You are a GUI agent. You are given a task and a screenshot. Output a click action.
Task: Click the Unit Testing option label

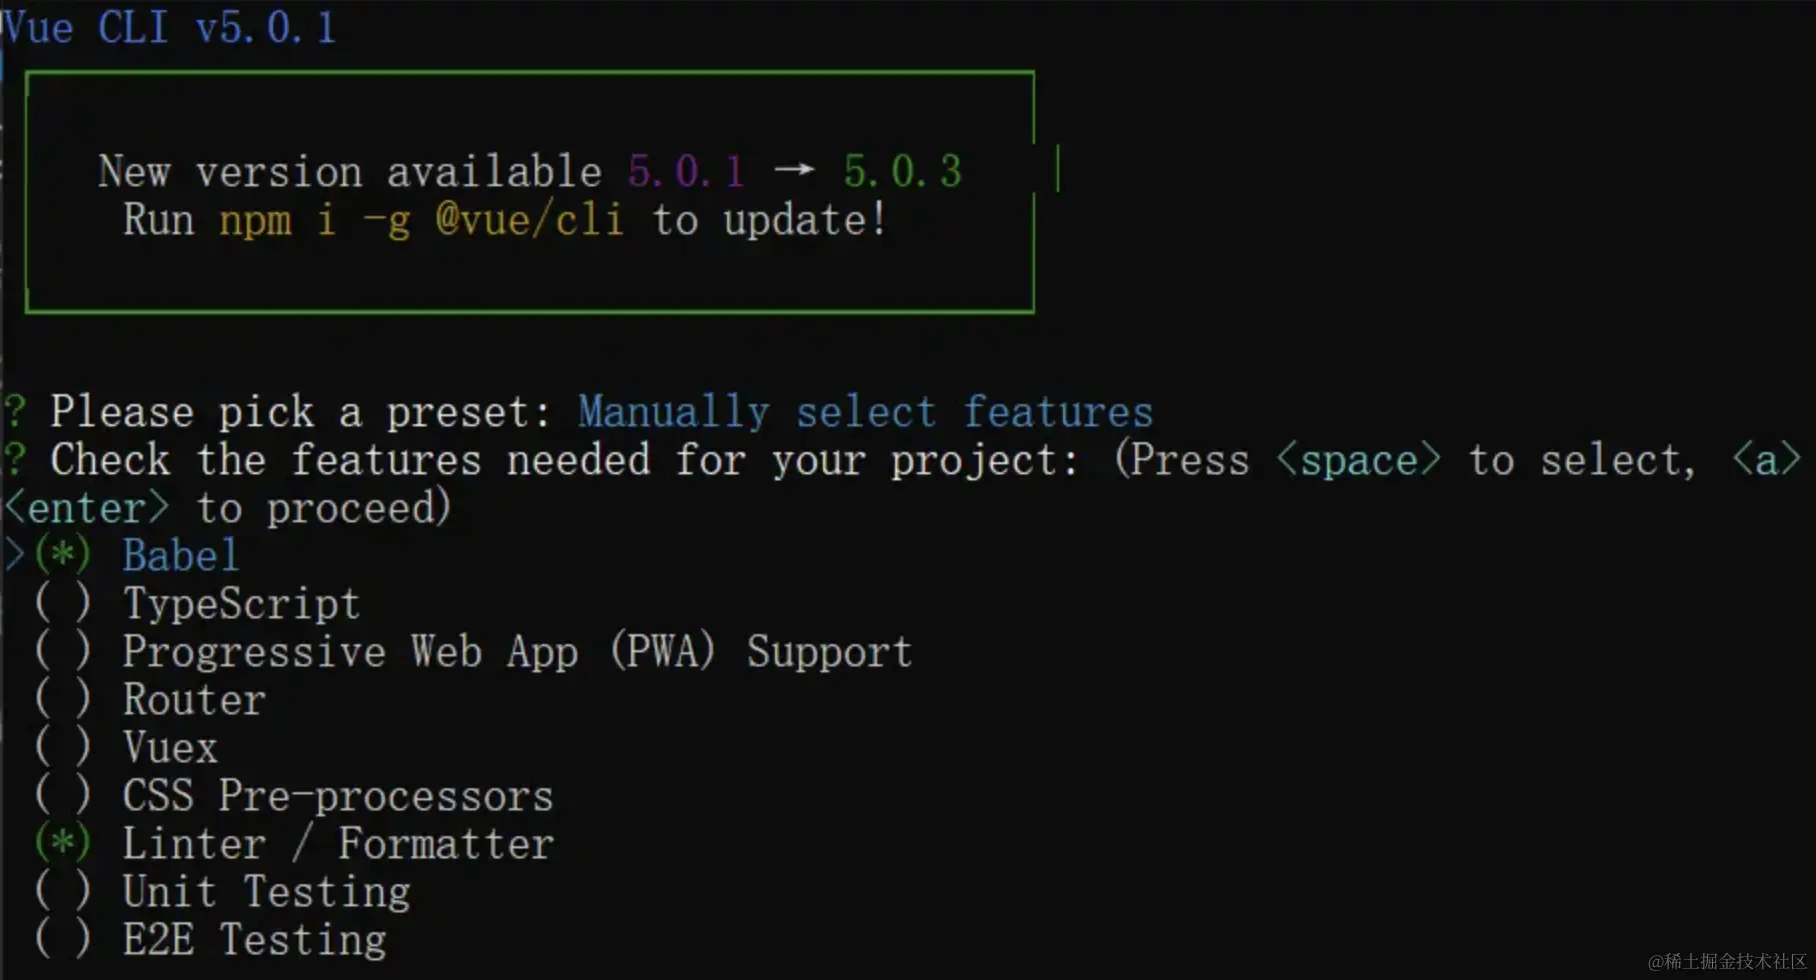tap(266, 891)
